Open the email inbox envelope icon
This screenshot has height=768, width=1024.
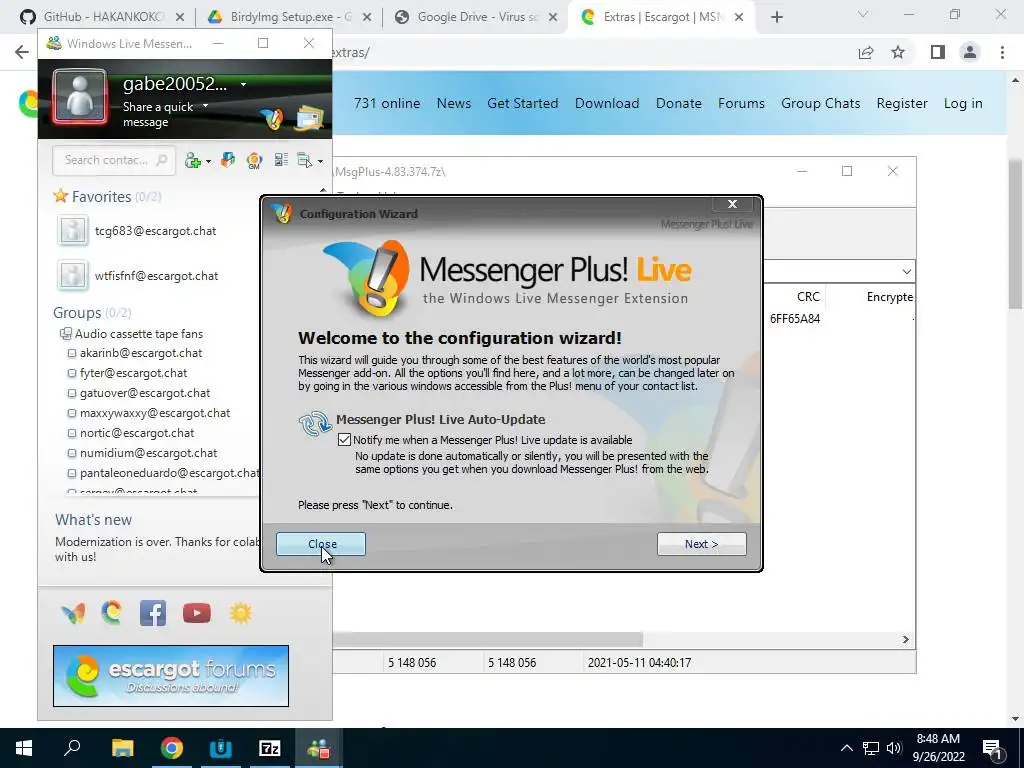click(x=309, y=118)
